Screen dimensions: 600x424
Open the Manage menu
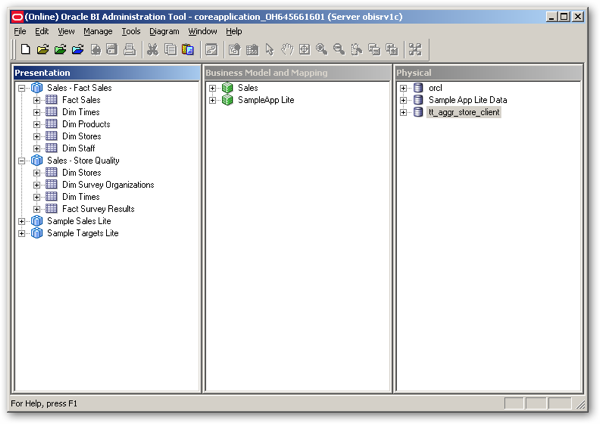click(98, 31)
